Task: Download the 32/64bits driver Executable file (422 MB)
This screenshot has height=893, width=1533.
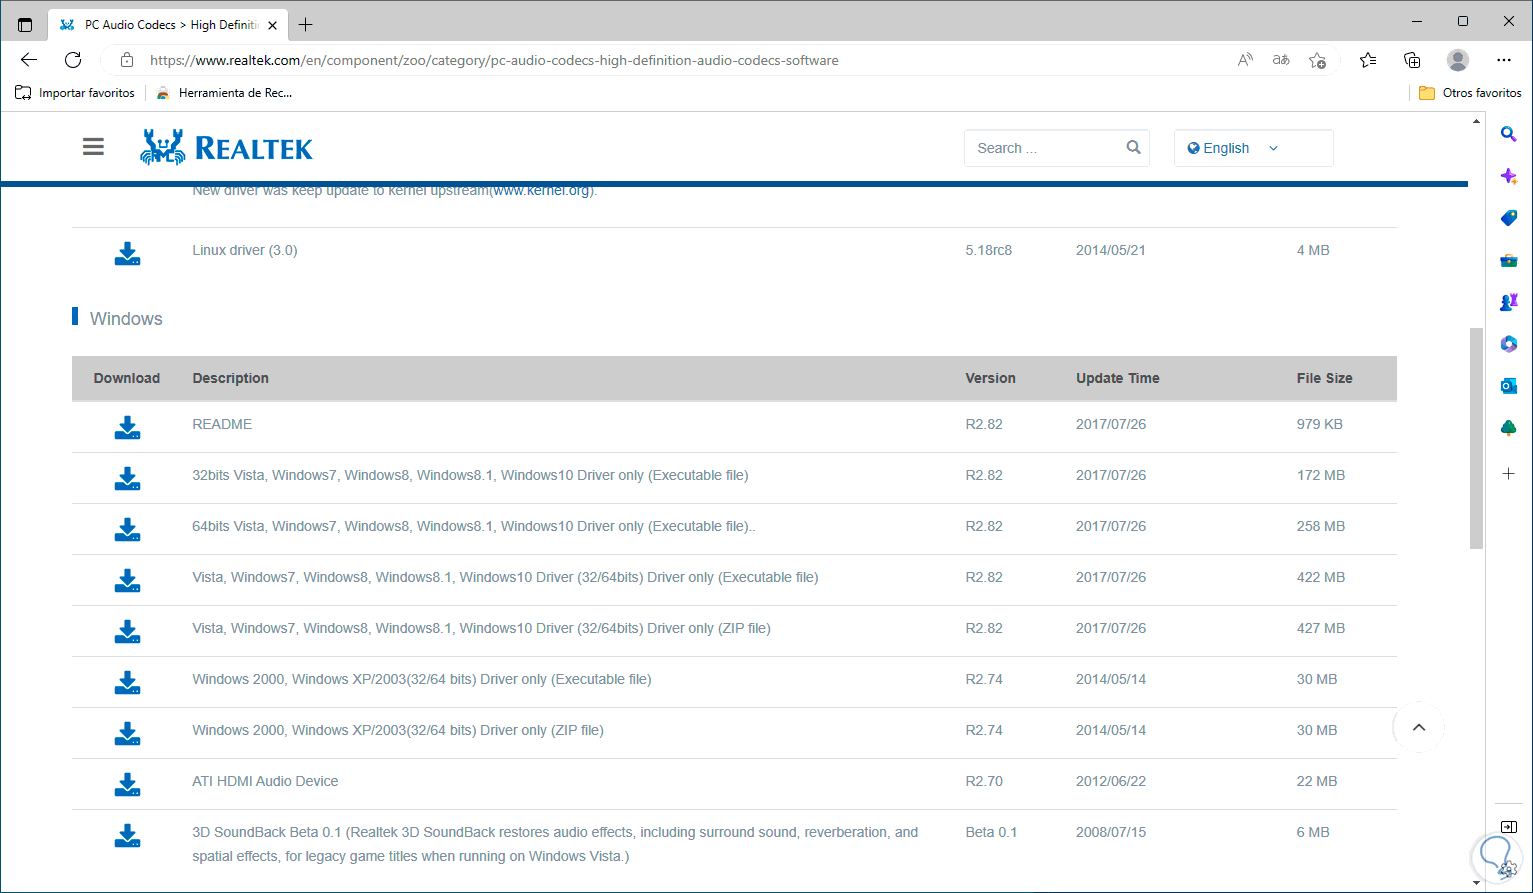Action: pos(127,581)
